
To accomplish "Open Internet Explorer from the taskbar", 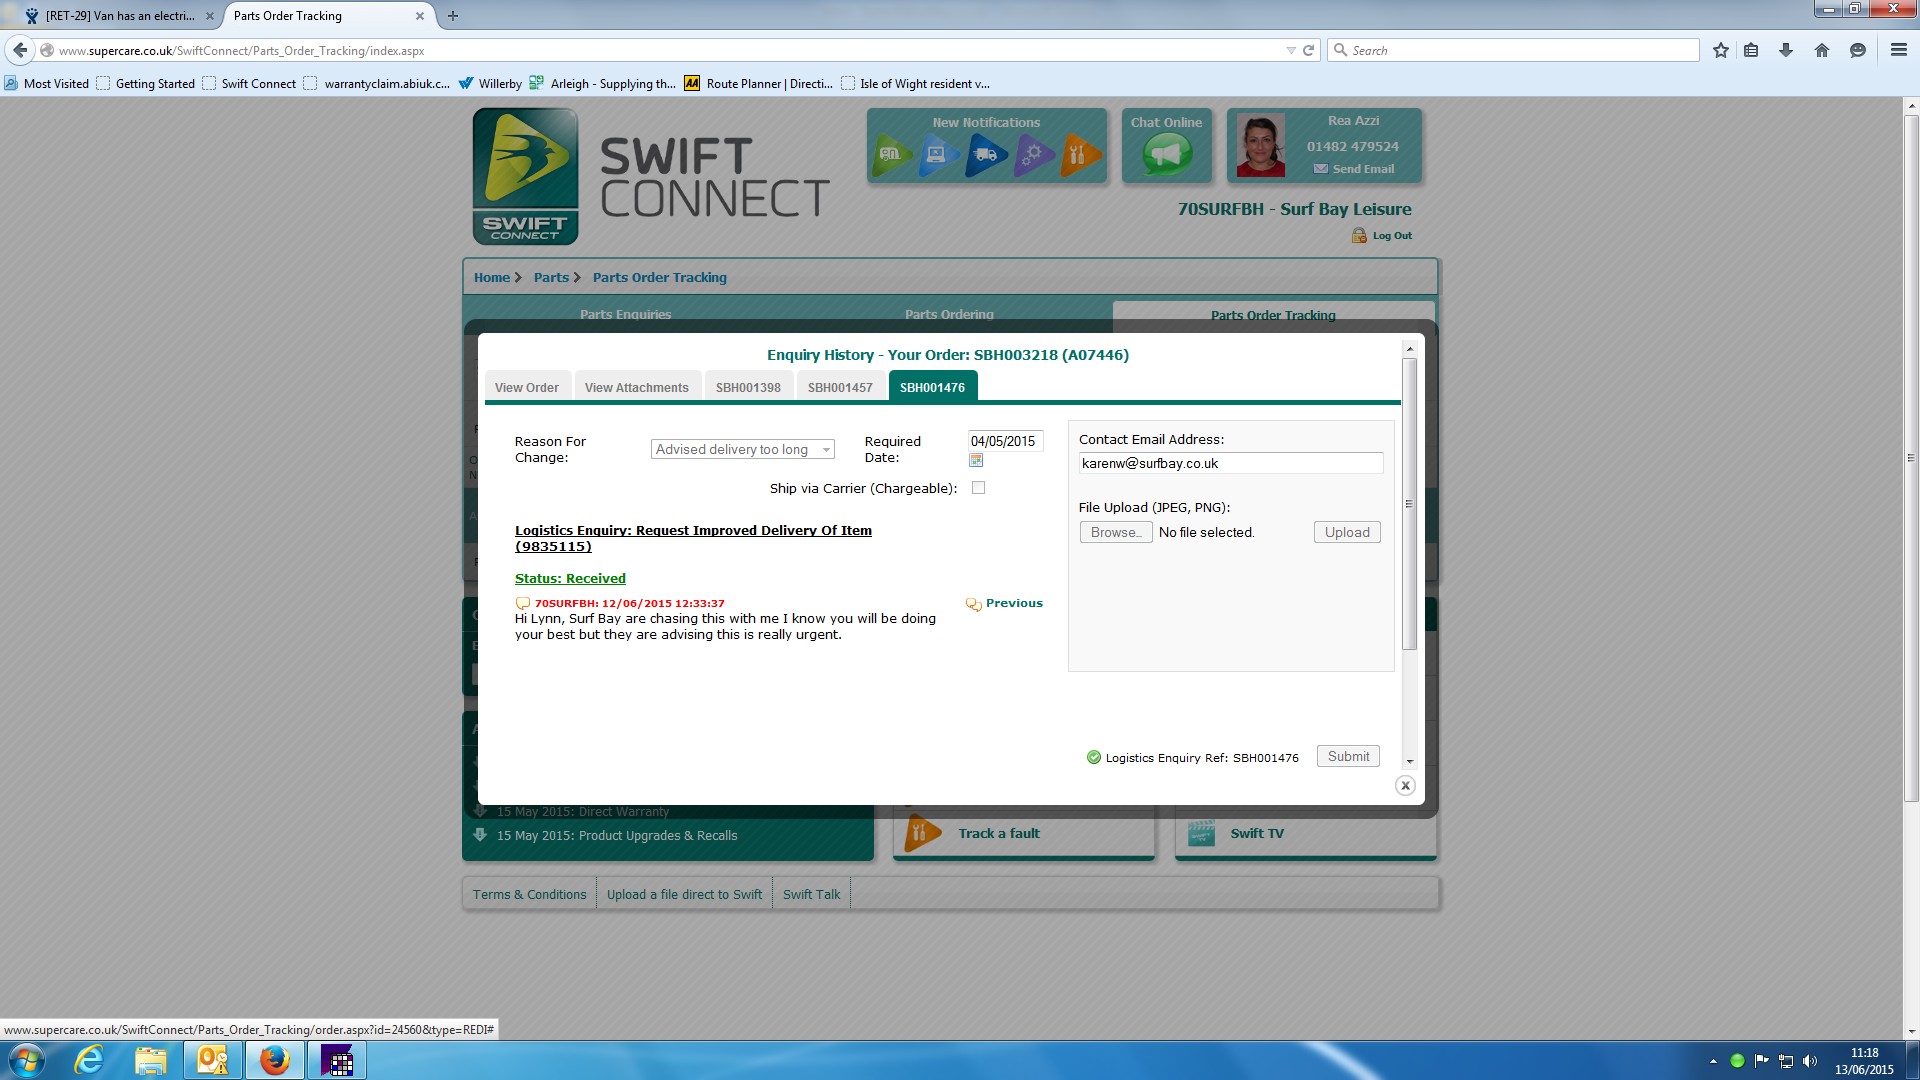I will click(89, 1060).
